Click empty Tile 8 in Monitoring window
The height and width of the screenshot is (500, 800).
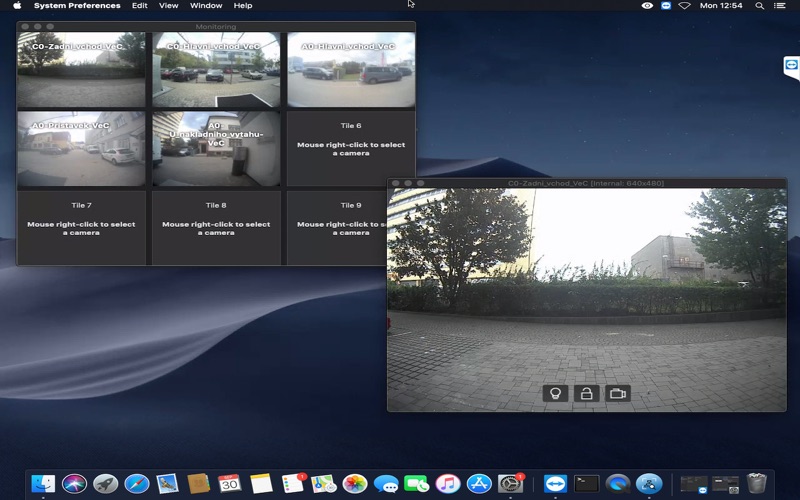tap(216, 228)
